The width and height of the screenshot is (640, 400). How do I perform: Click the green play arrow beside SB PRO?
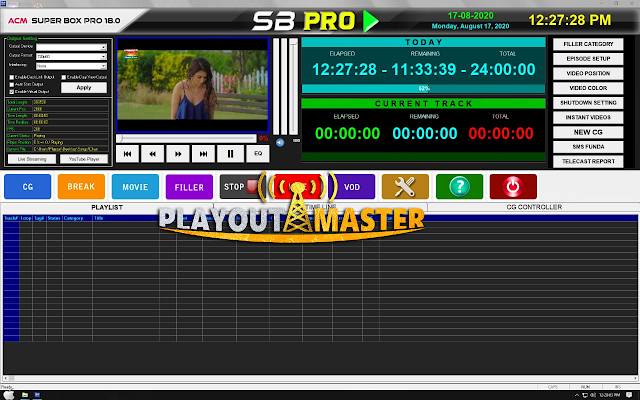tap(371, 21)
